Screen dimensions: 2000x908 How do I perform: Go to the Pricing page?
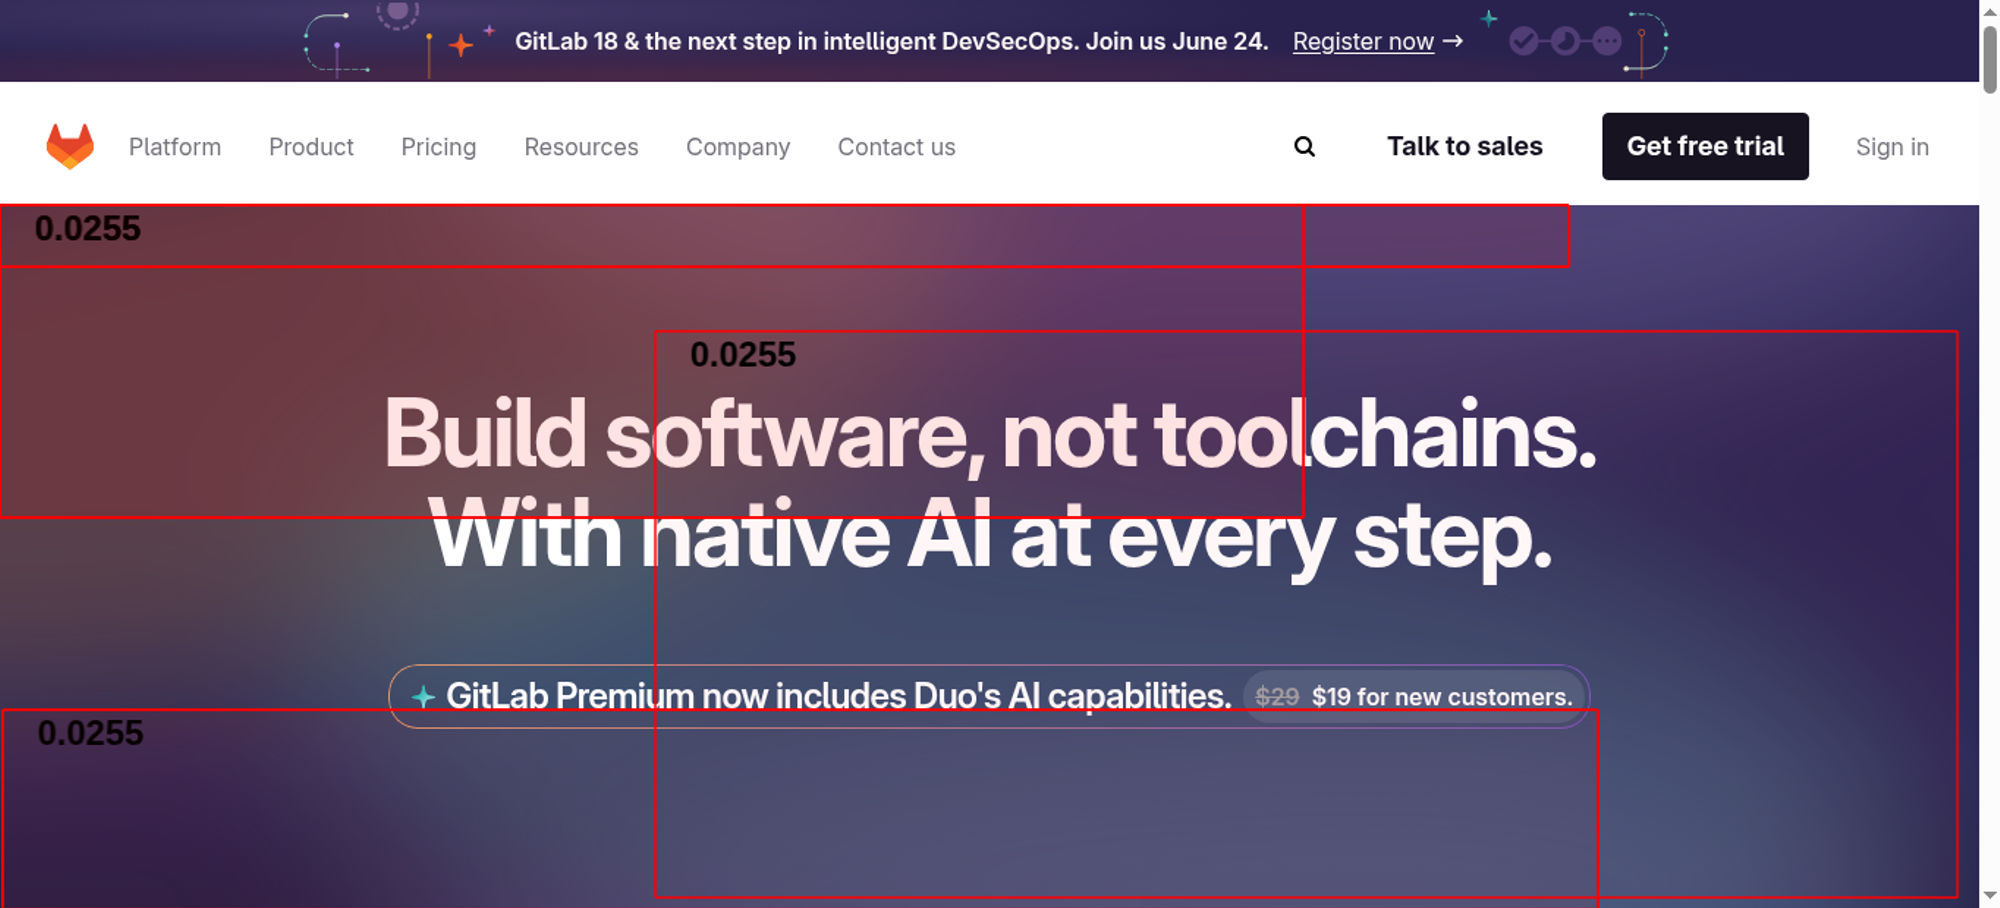coord(438,147)
